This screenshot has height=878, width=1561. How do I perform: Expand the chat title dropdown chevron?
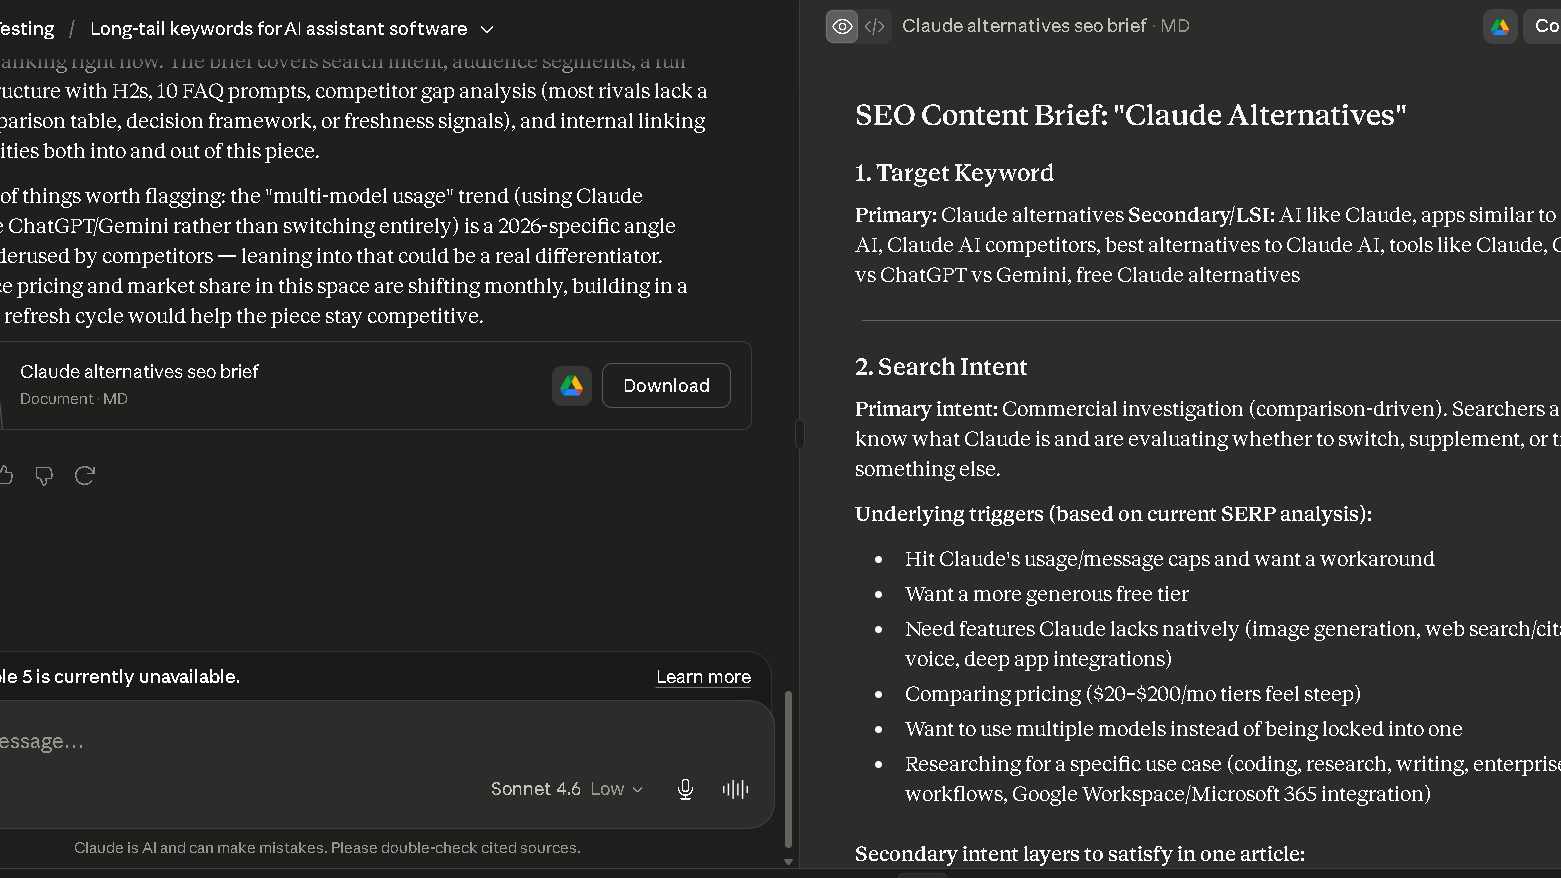pyautogui.click(x=487, y=30)
